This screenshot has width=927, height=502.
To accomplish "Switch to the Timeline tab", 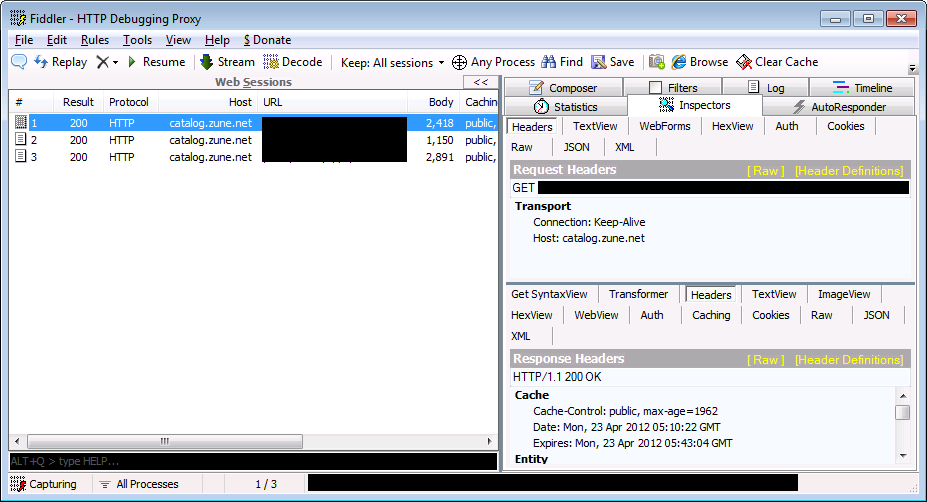I will [862, 88].
